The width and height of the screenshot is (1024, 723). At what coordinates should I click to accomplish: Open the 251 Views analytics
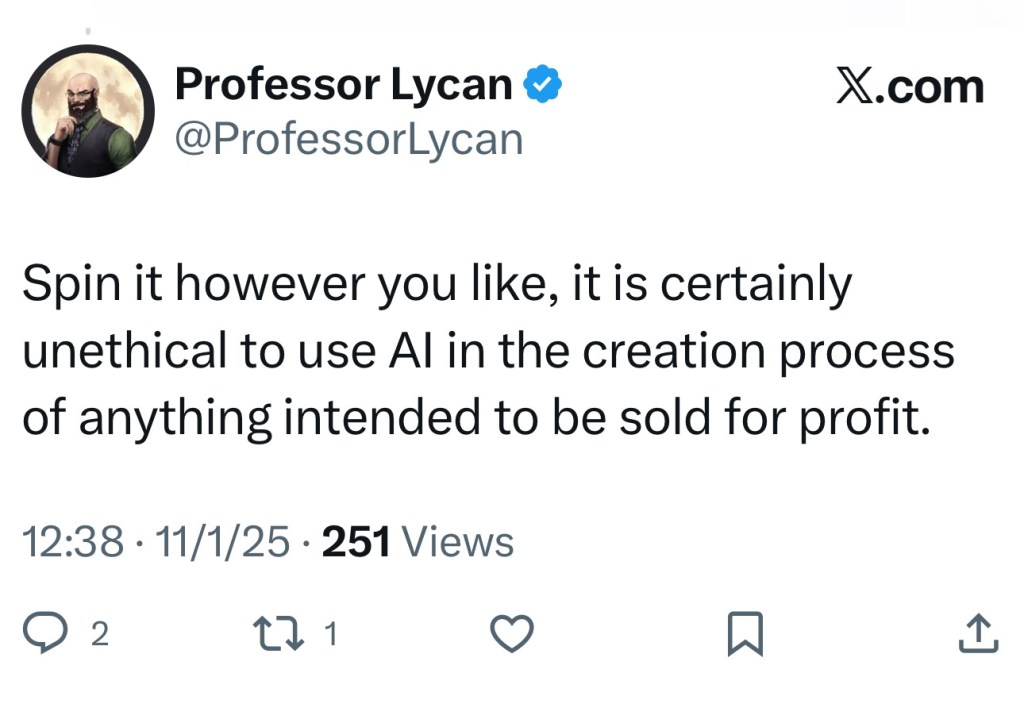pyautogui.click(x=418, y=542)
